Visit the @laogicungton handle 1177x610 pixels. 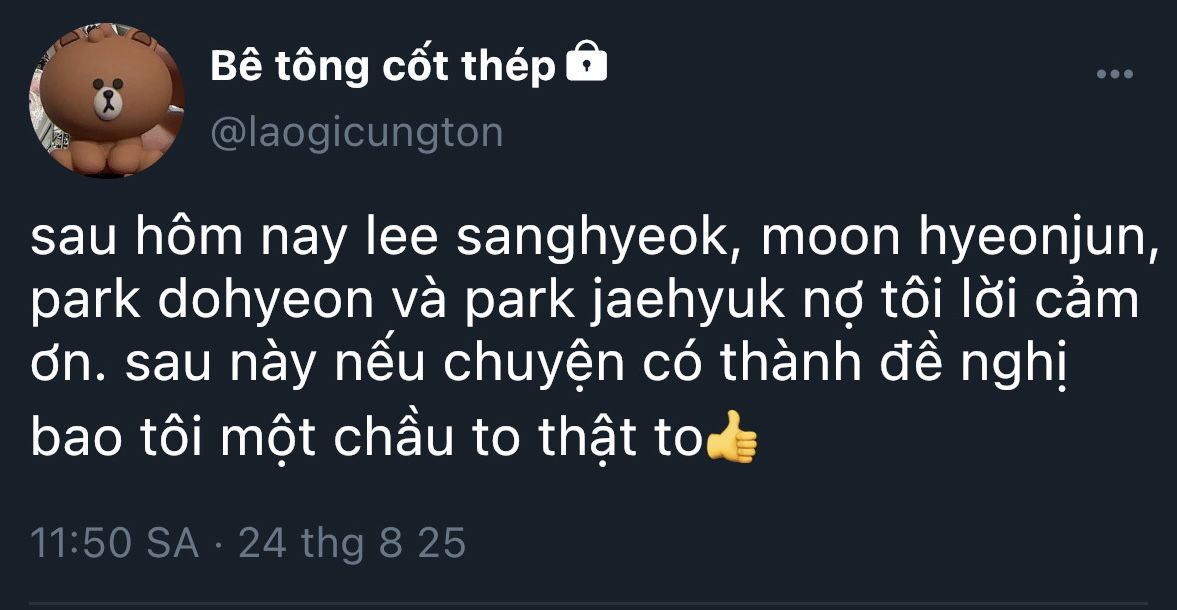(356, 132)
